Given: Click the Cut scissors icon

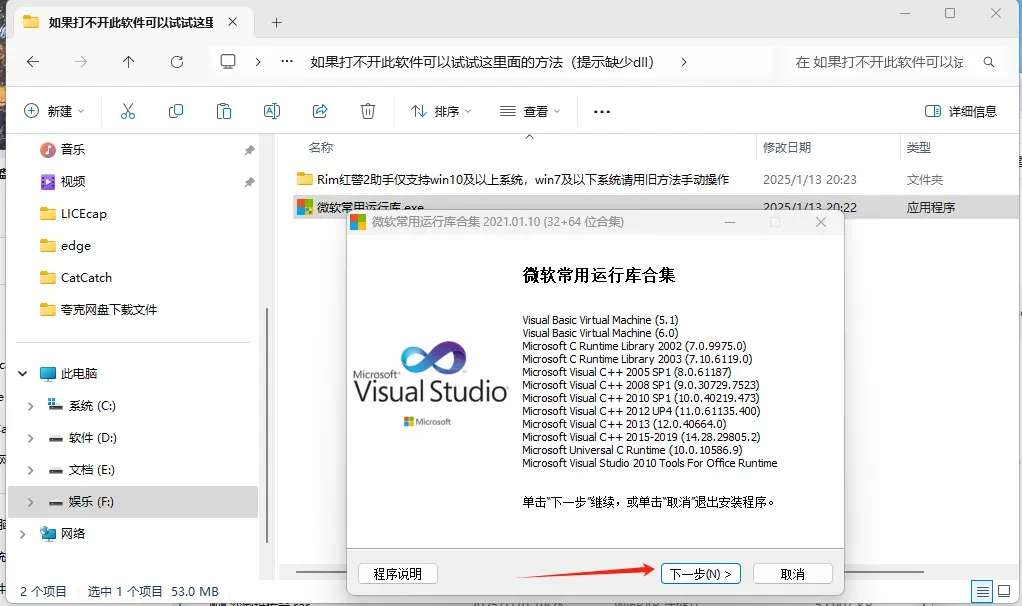Looking at the screenshot, I should 128,111.
